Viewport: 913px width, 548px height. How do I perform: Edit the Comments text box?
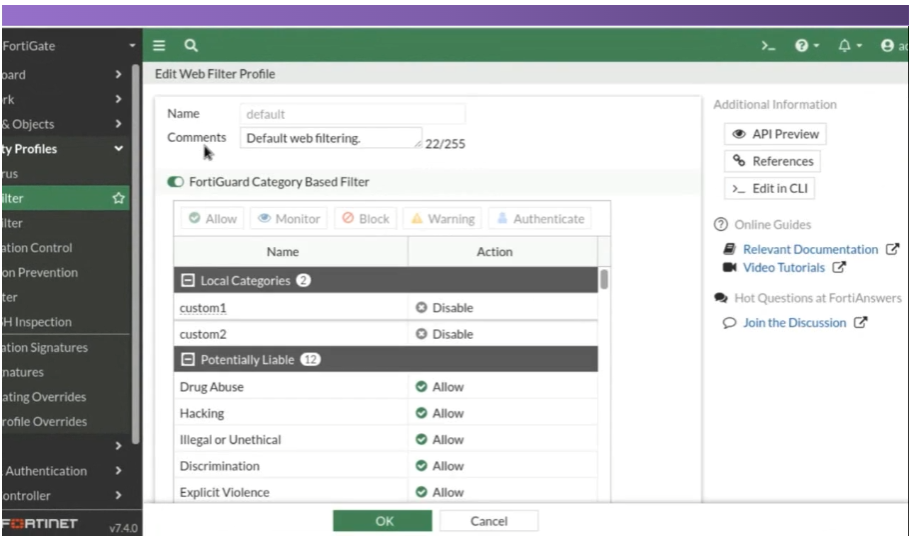tap(331, 139)
